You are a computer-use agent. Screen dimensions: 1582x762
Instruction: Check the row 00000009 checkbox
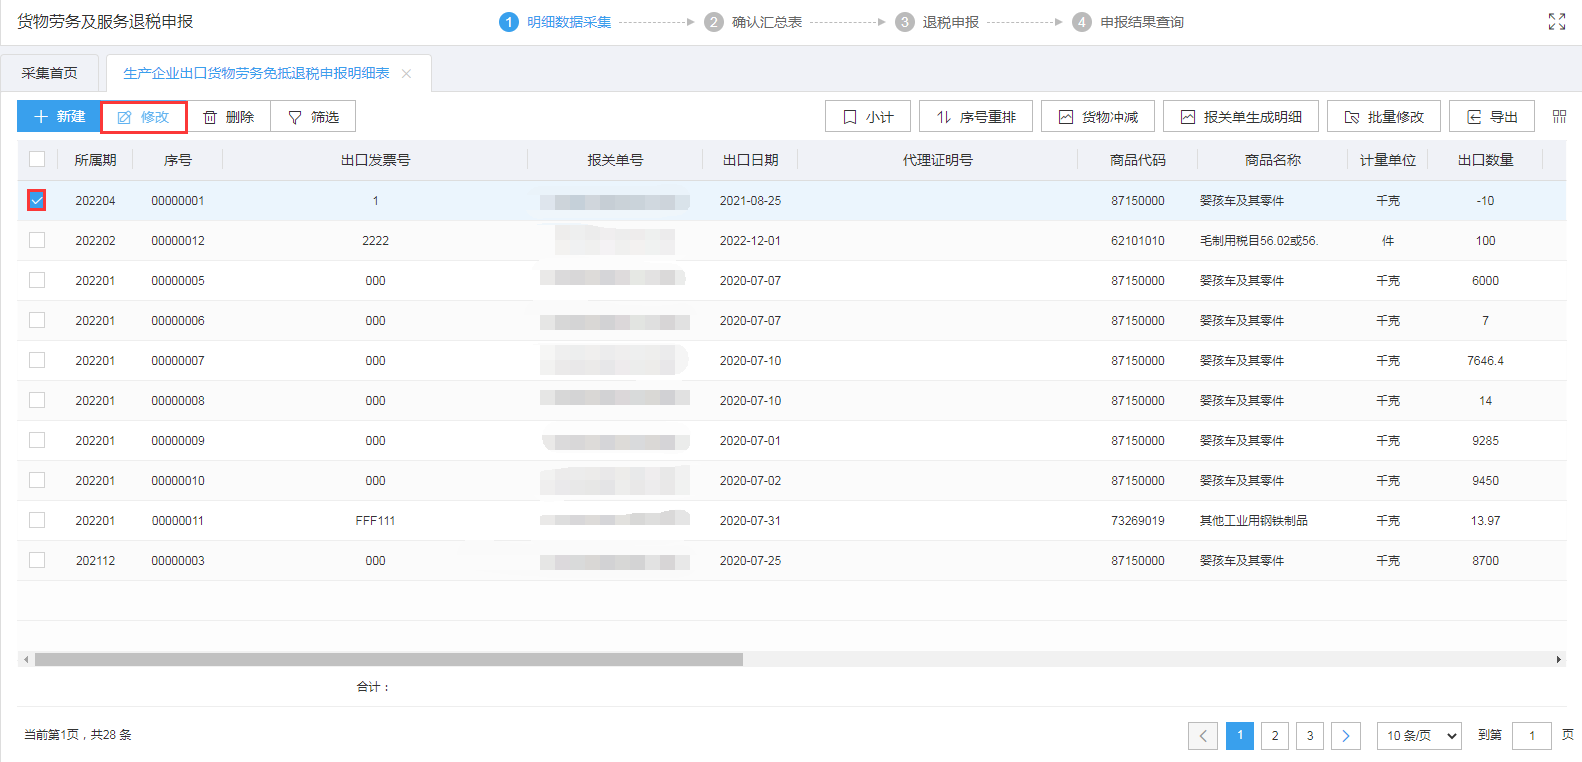click(37, 440)
